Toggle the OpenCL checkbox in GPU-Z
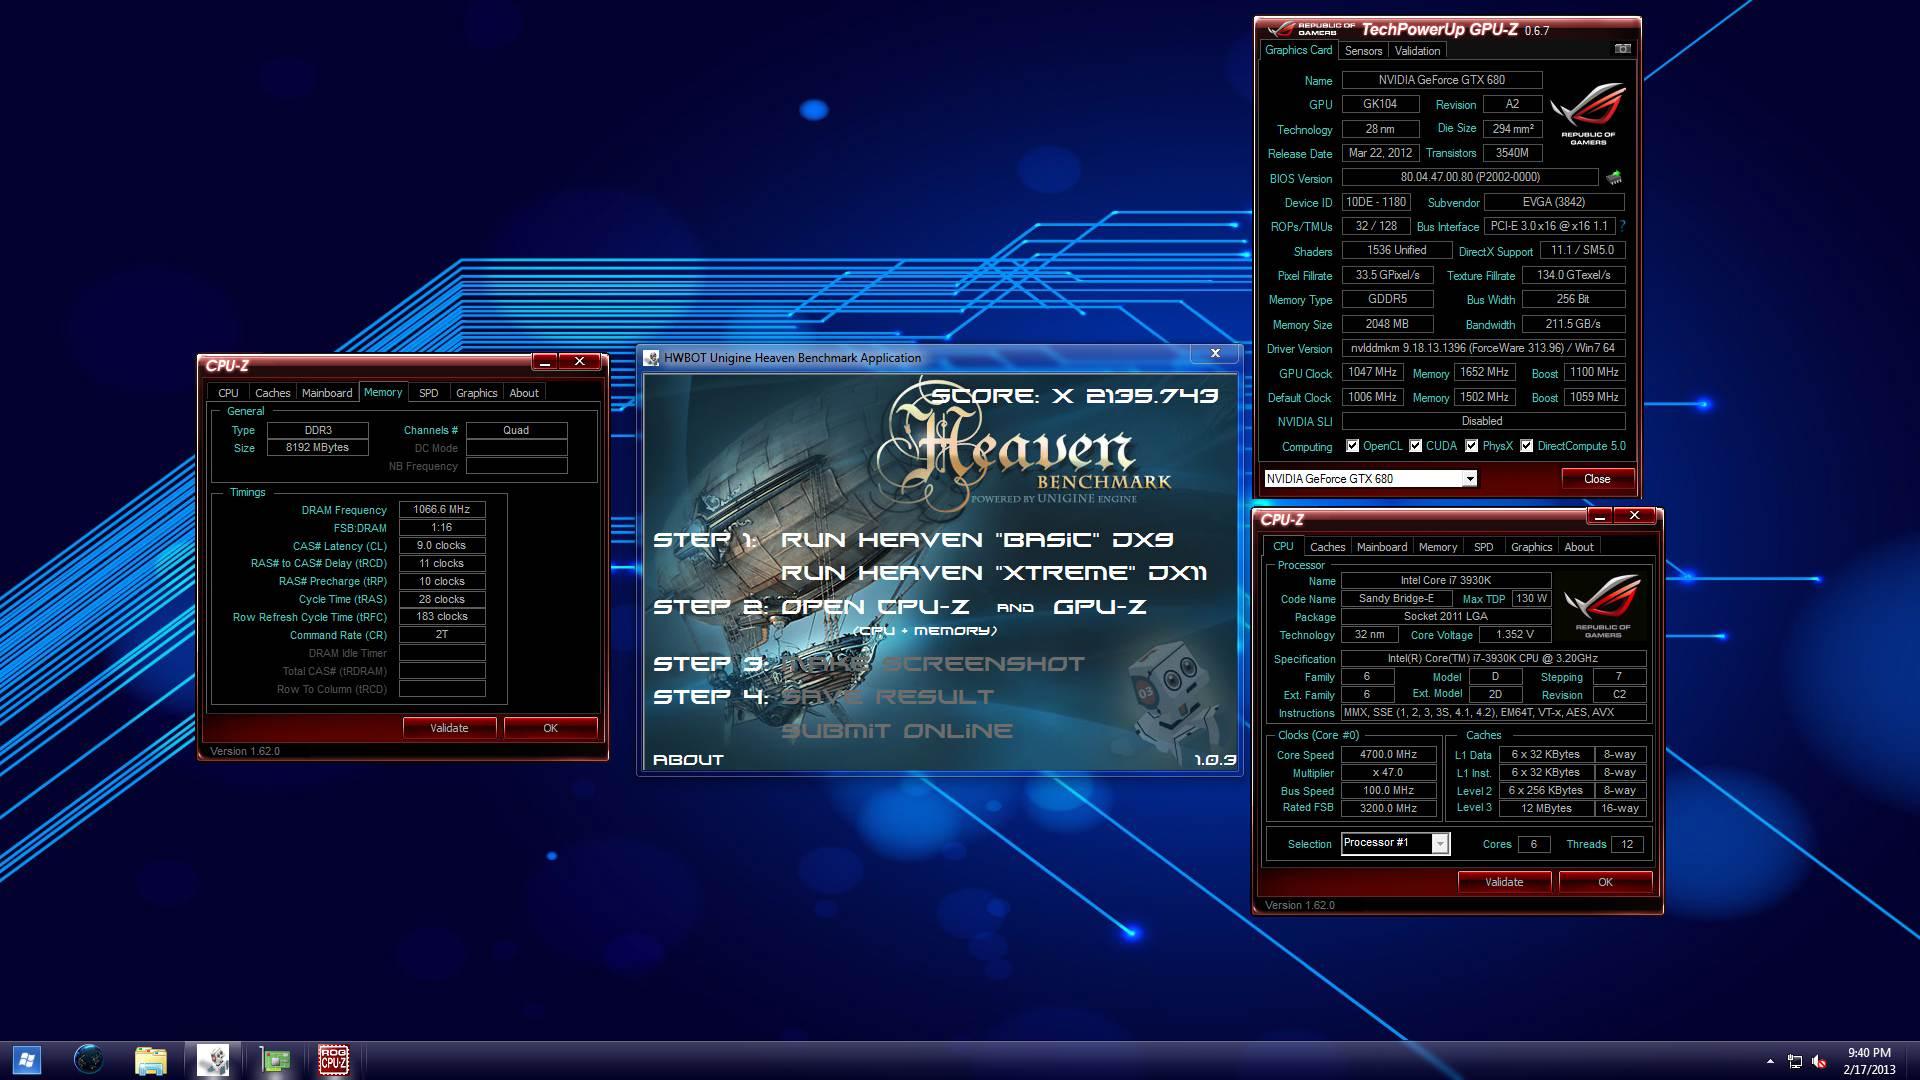 [1352, 446]
